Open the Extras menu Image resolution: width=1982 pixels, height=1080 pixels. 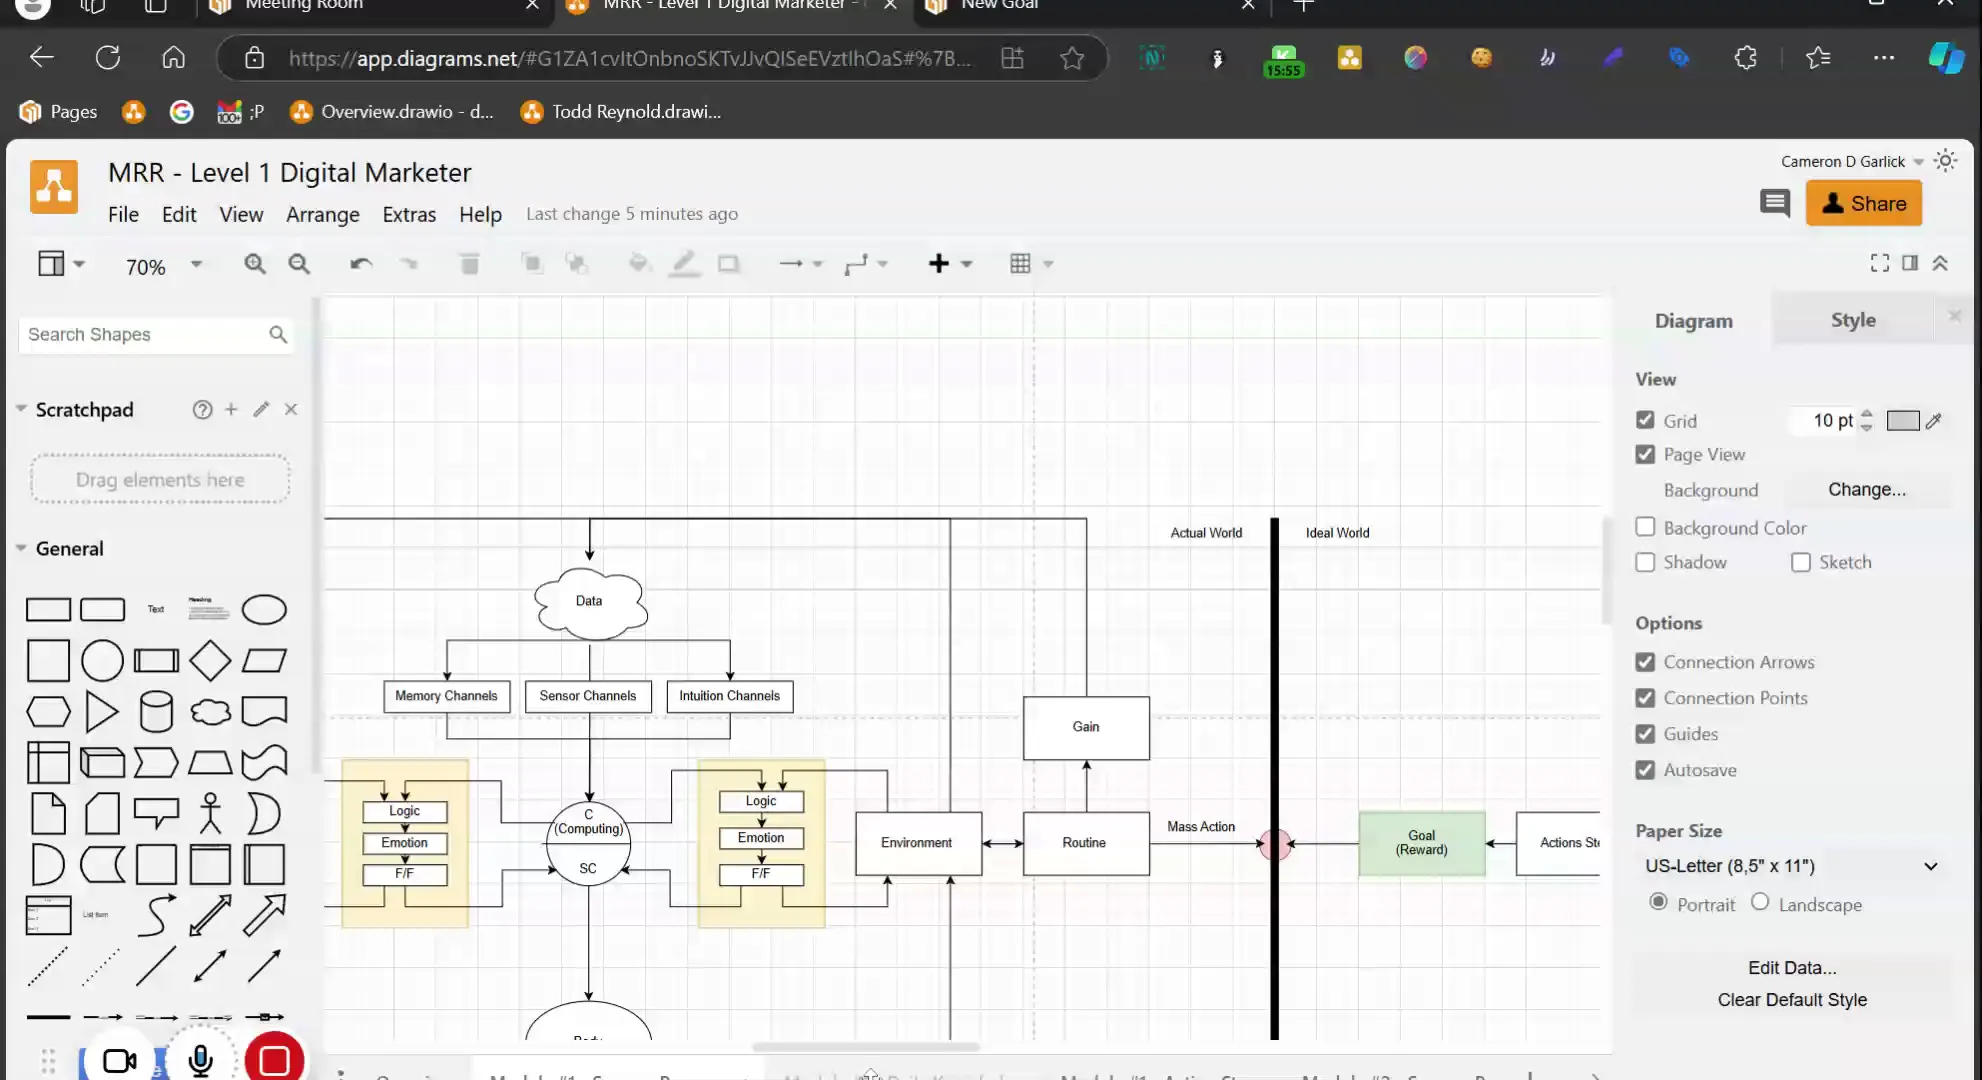point(409,215)
